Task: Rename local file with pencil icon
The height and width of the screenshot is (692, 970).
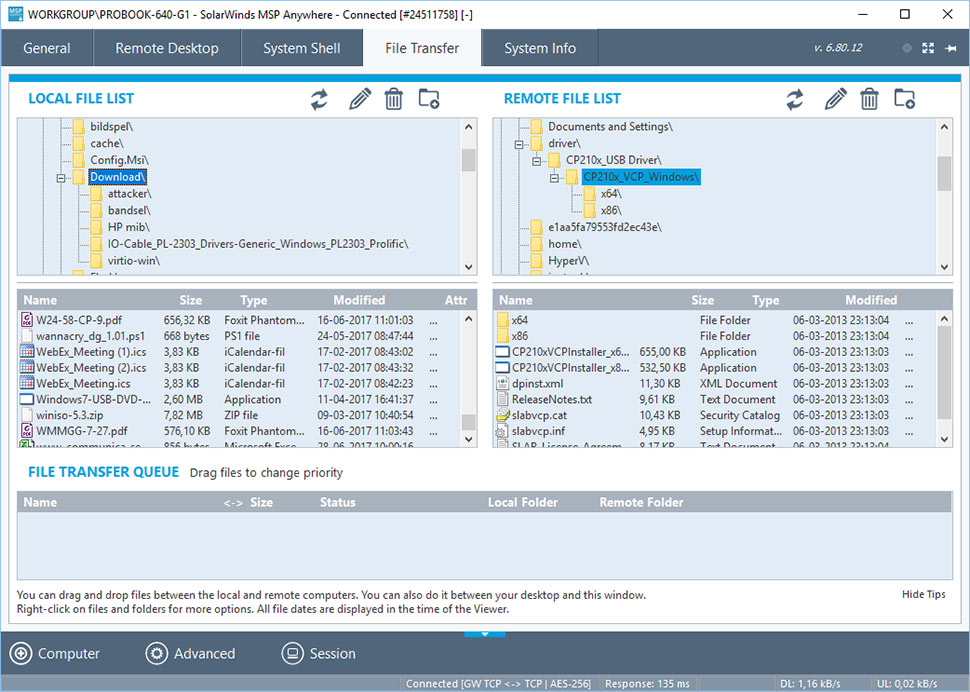Action: coord(360,99)
